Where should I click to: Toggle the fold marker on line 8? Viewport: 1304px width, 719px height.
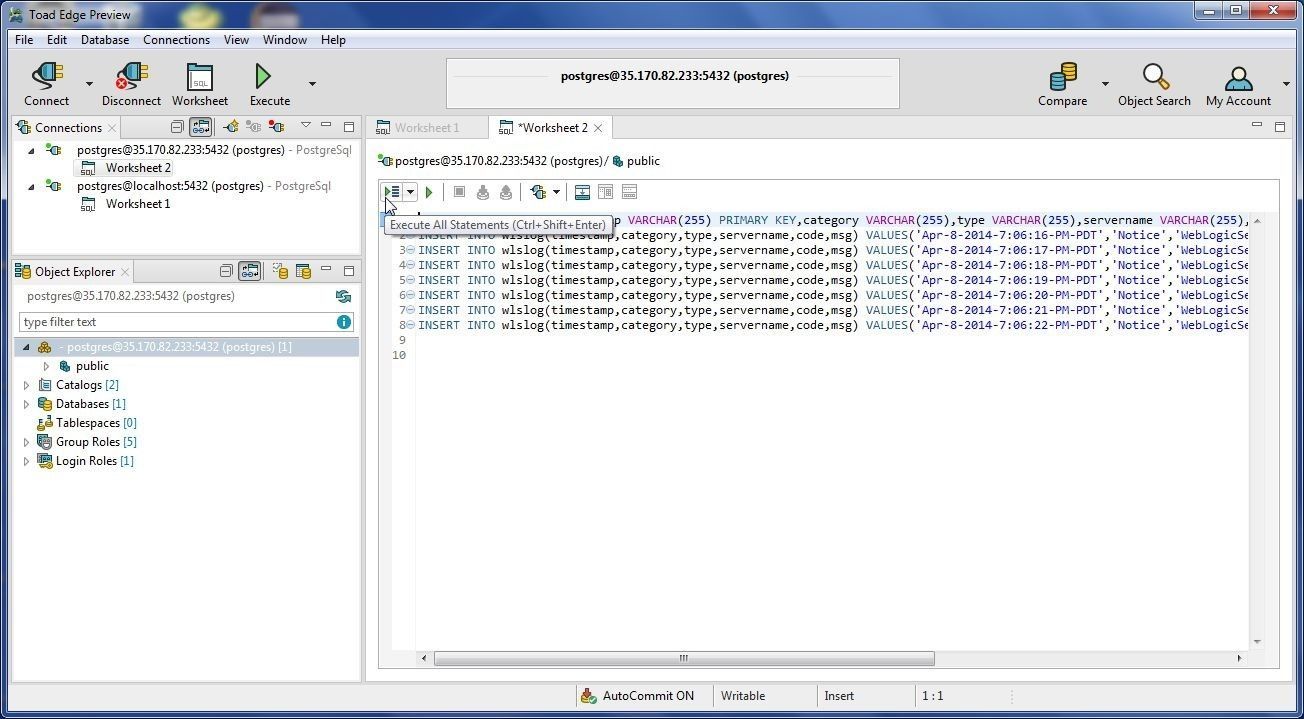[410, 325]
